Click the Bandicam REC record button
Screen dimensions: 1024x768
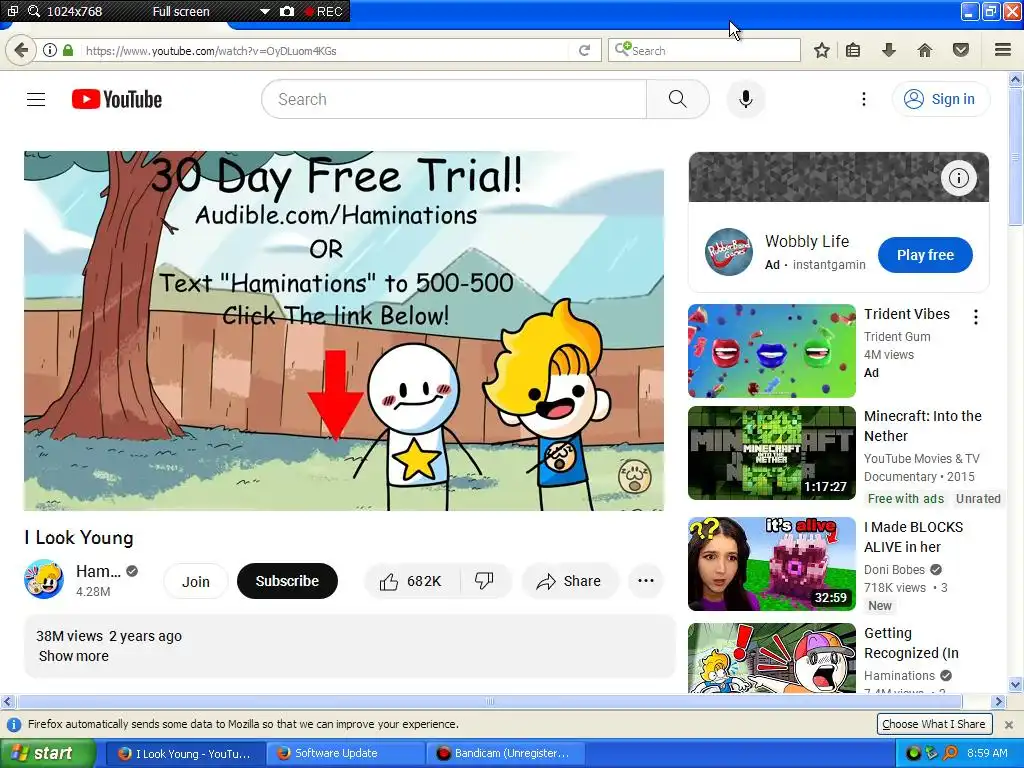coord(323,11)
